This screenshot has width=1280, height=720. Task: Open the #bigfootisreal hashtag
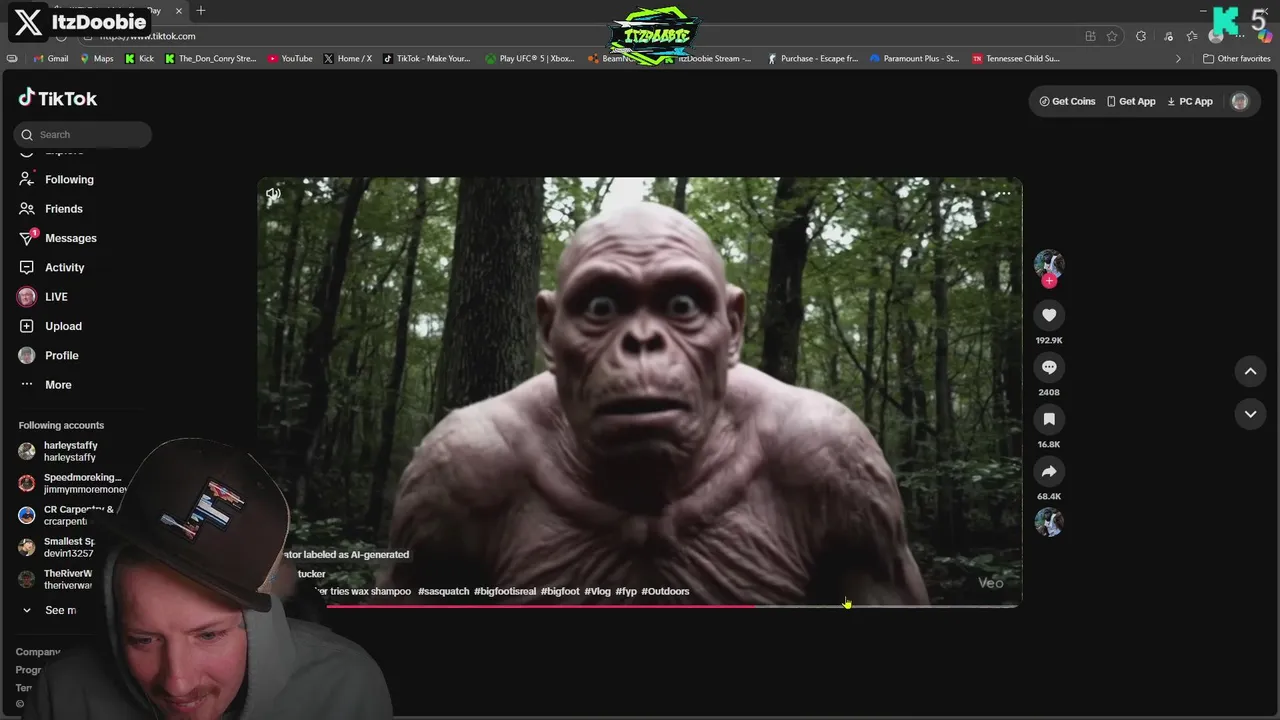click(x=505, y=591)
